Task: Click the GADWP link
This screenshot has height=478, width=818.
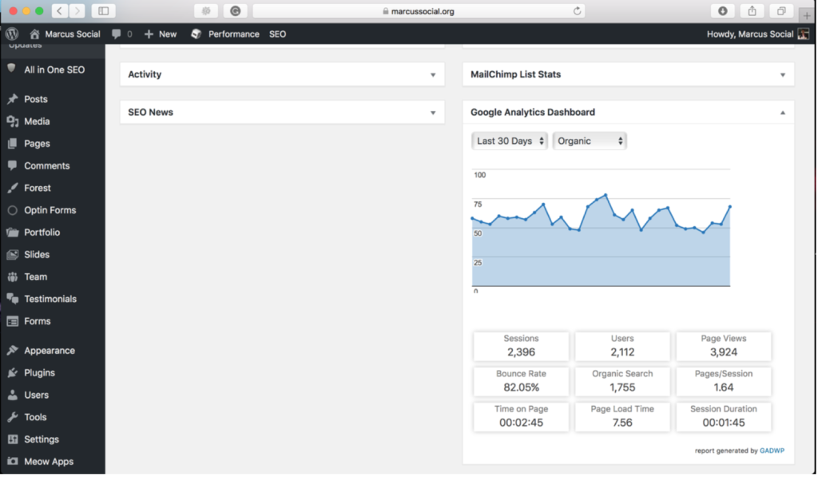Action: (772, 450)
